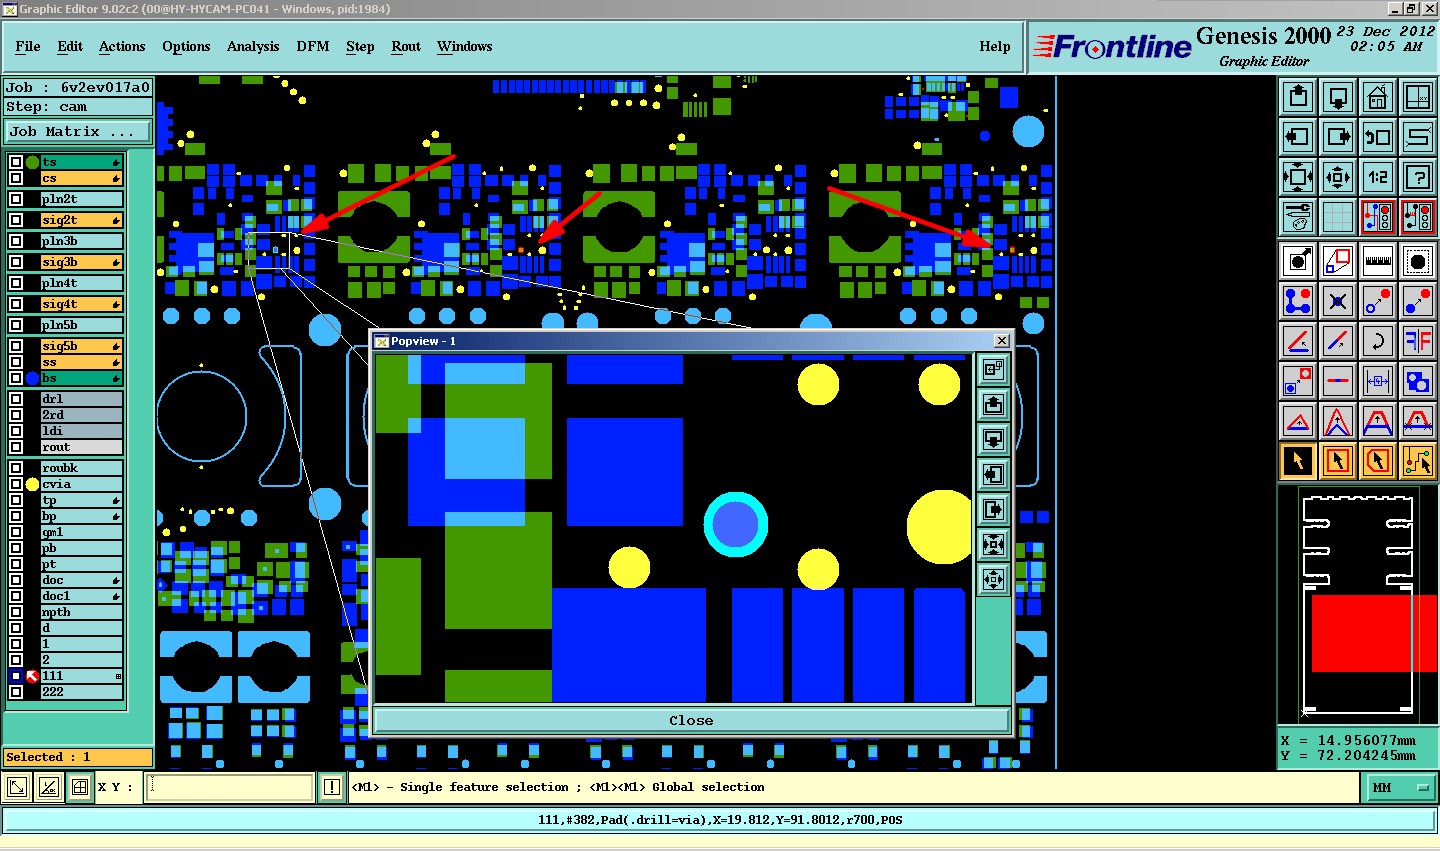Toggle checkbox for layer bs
Viewport: 1440px width, 851px height.
(x=16, y=378)
